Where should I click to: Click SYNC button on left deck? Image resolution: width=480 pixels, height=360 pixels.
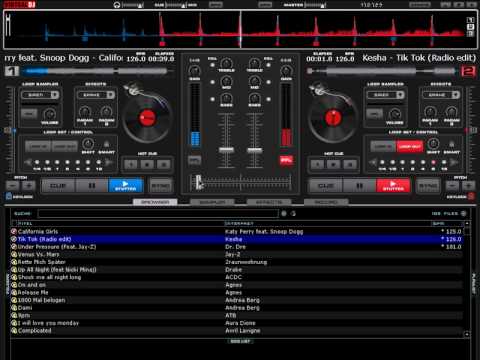(x=161, y=185)
